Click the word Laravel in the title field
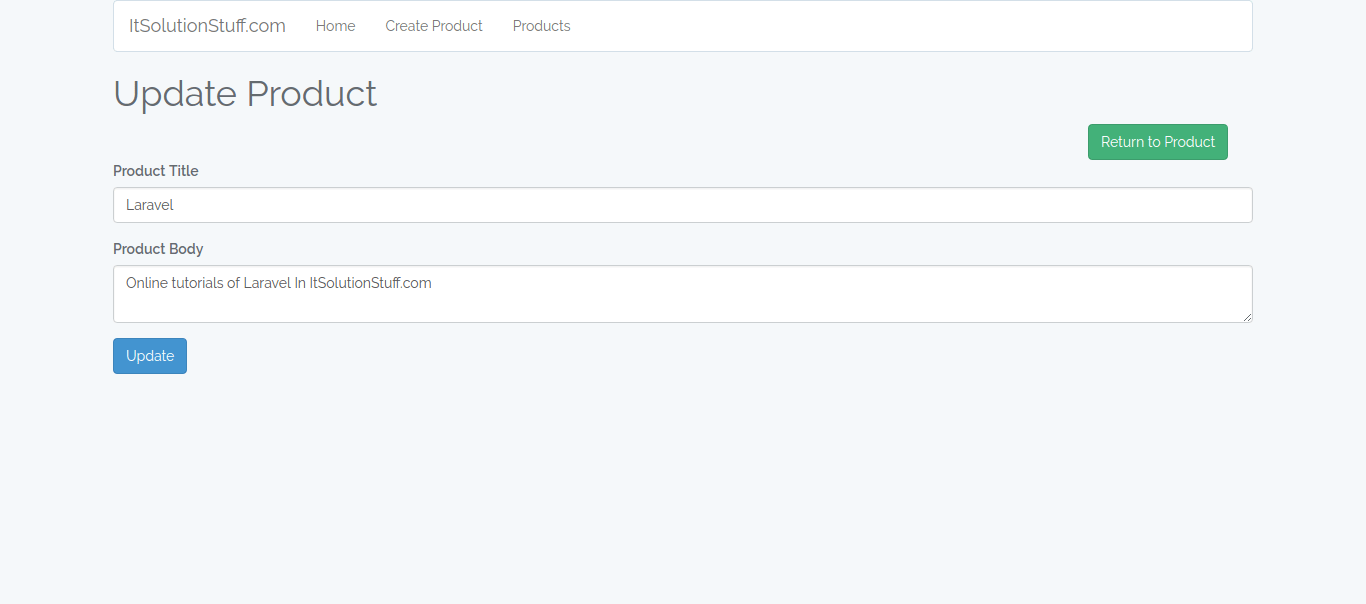This screenshot has width=1366, height=604. 150,205
